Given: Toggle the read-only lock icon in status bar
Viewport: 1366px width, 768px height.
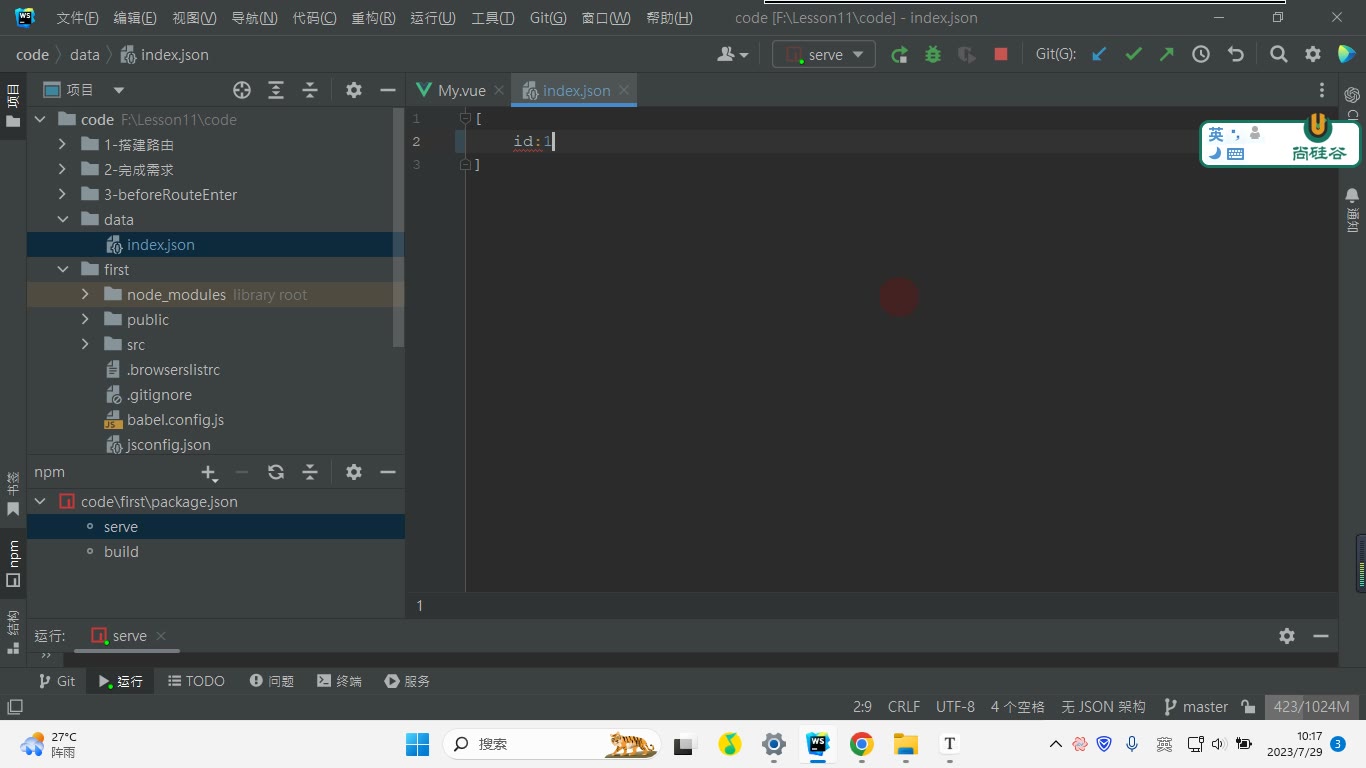Looking at the screenshot, I should click(1248, 707).
